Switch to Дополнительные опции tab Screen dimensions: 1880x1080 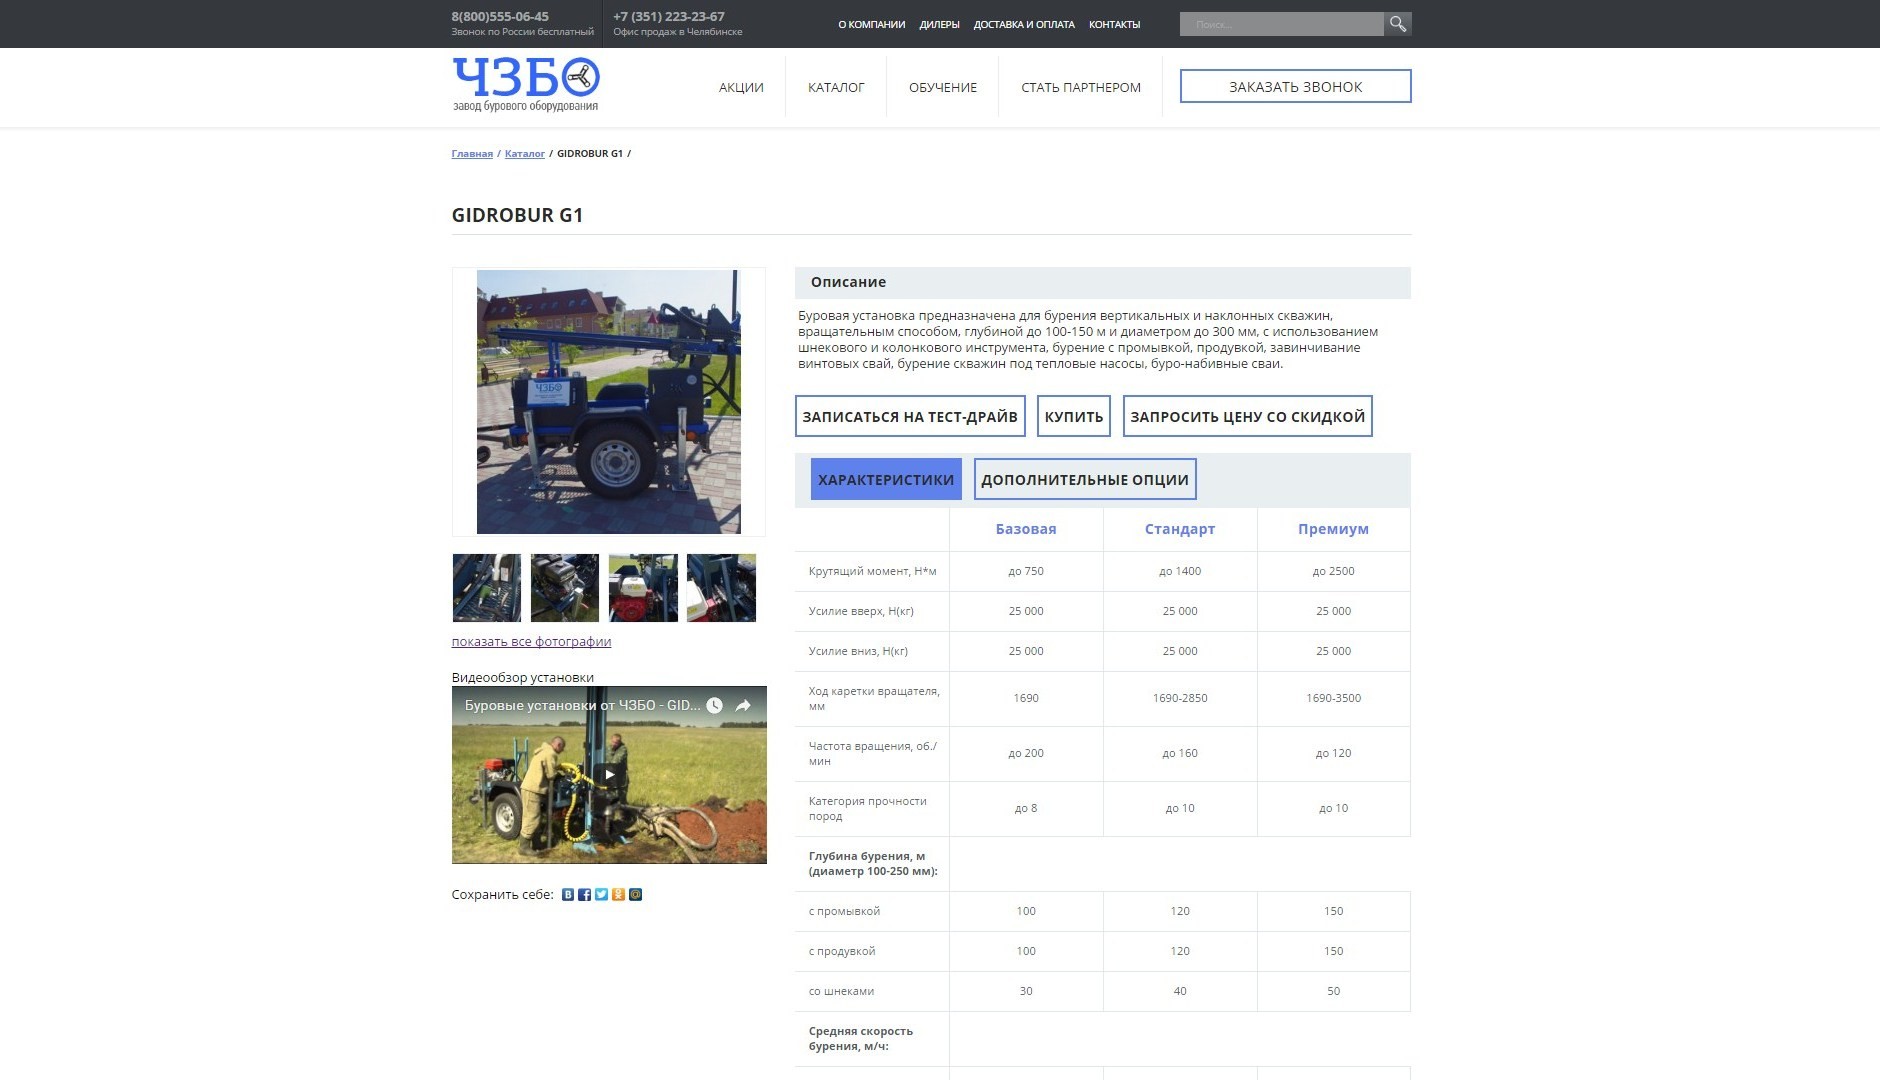pyautogui.click(x=1085, y=480)
